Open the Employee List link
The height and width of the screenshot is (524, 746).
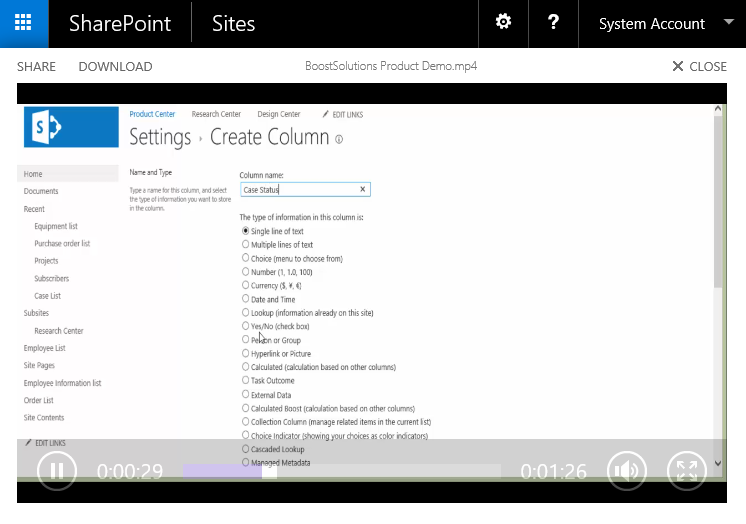[44, 348]
